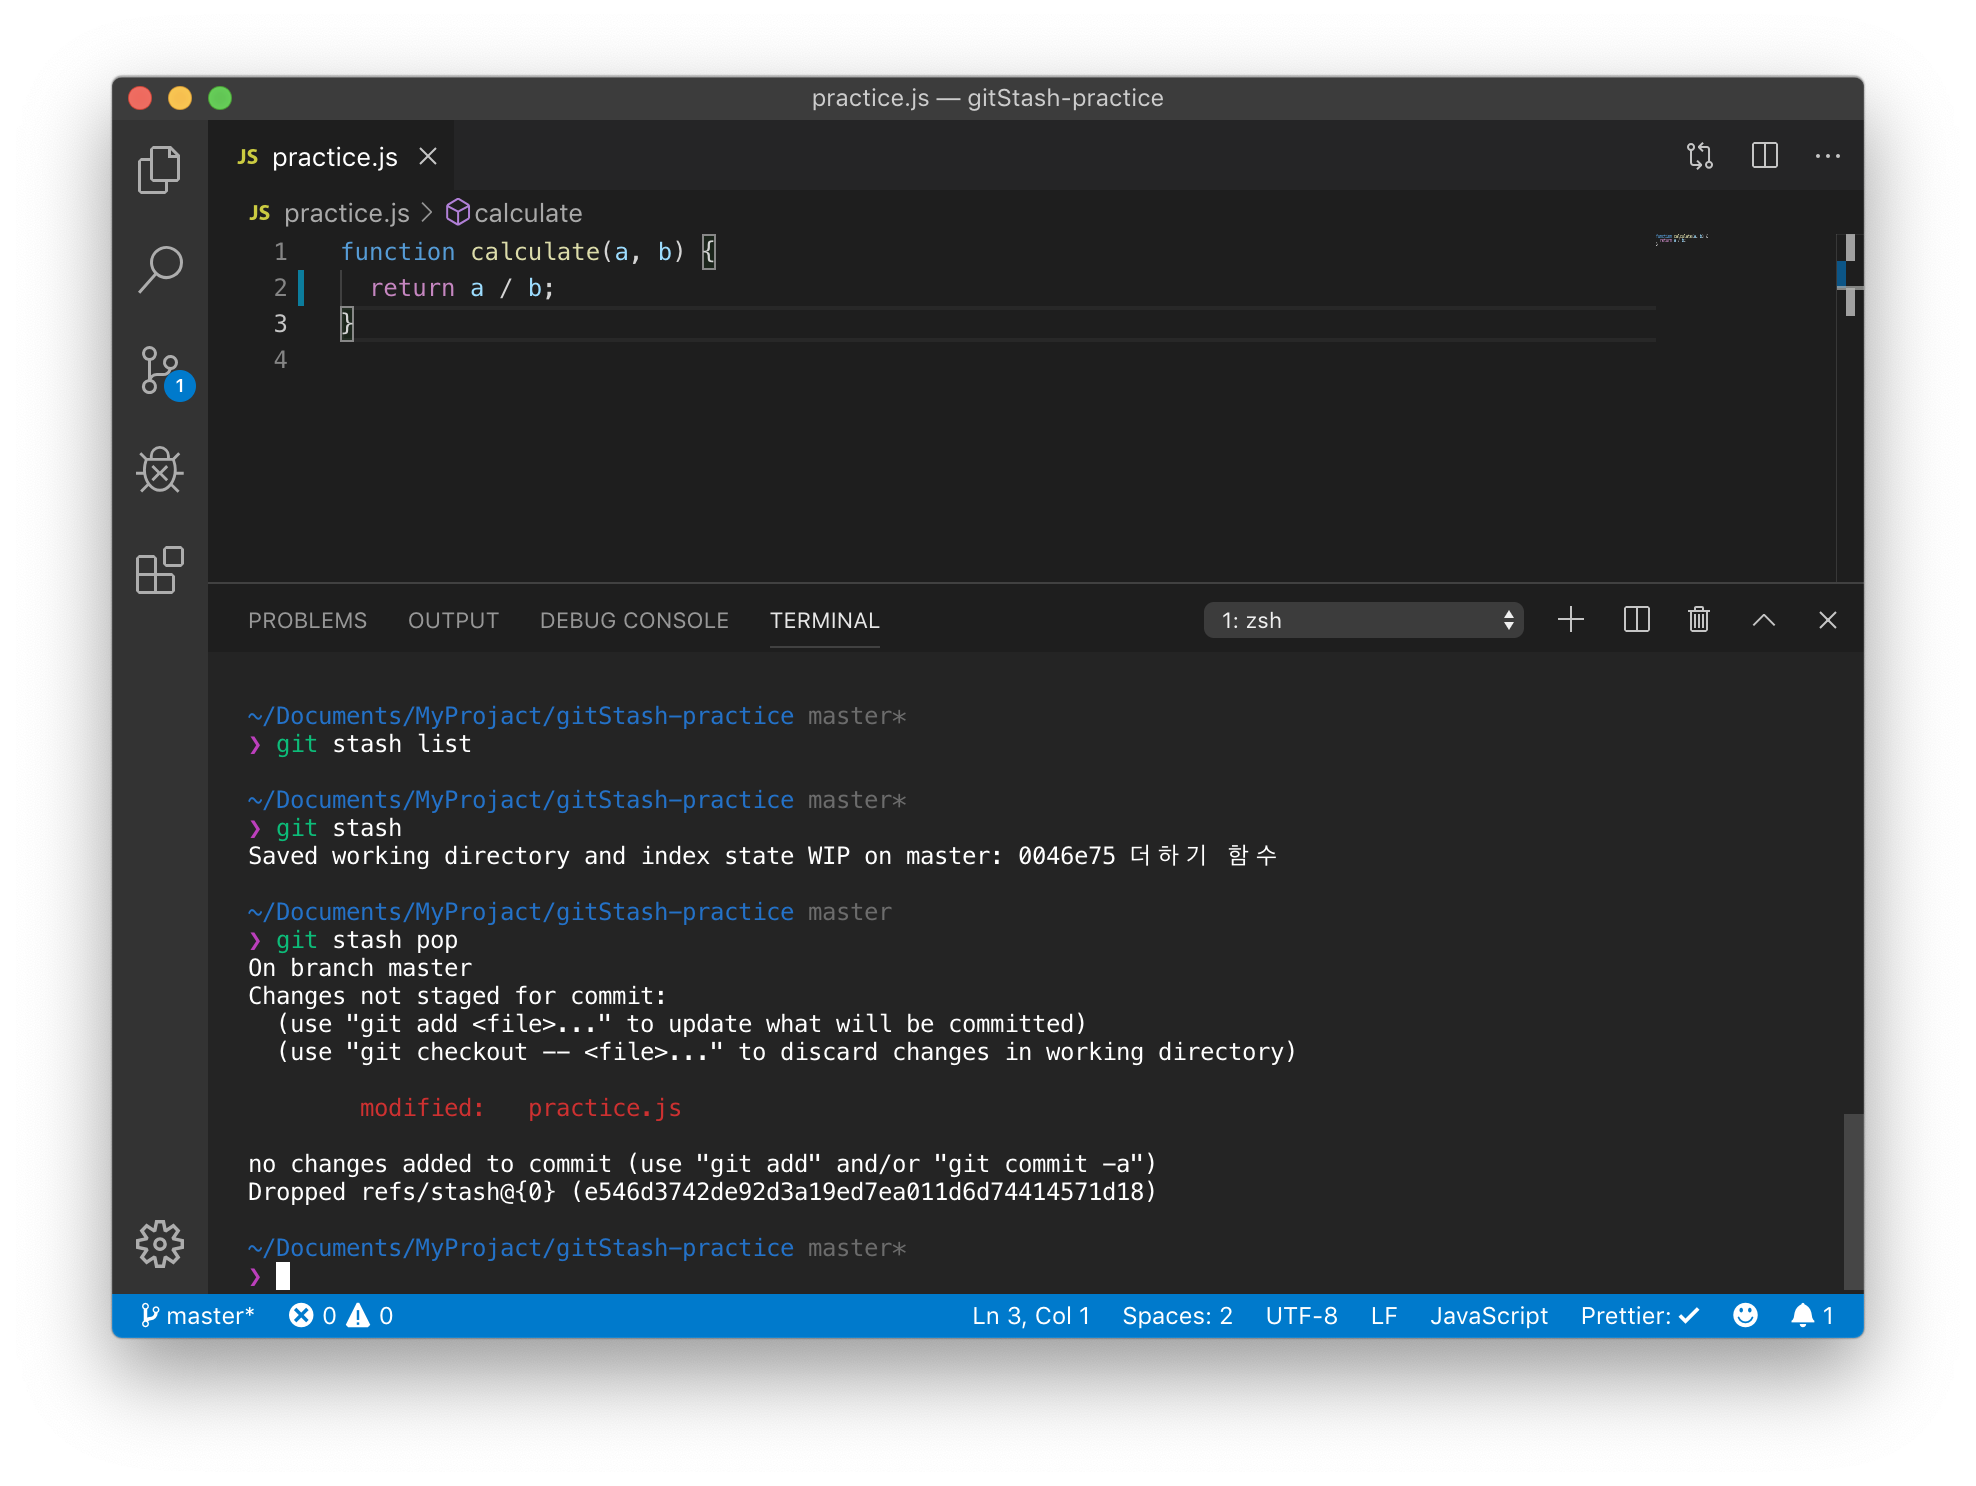This screenshot has width=1976, height=1486.
Task: Click the terminal vertical scrollbar thumb
Action: pyautogui.click(x=1852, y=1200)
